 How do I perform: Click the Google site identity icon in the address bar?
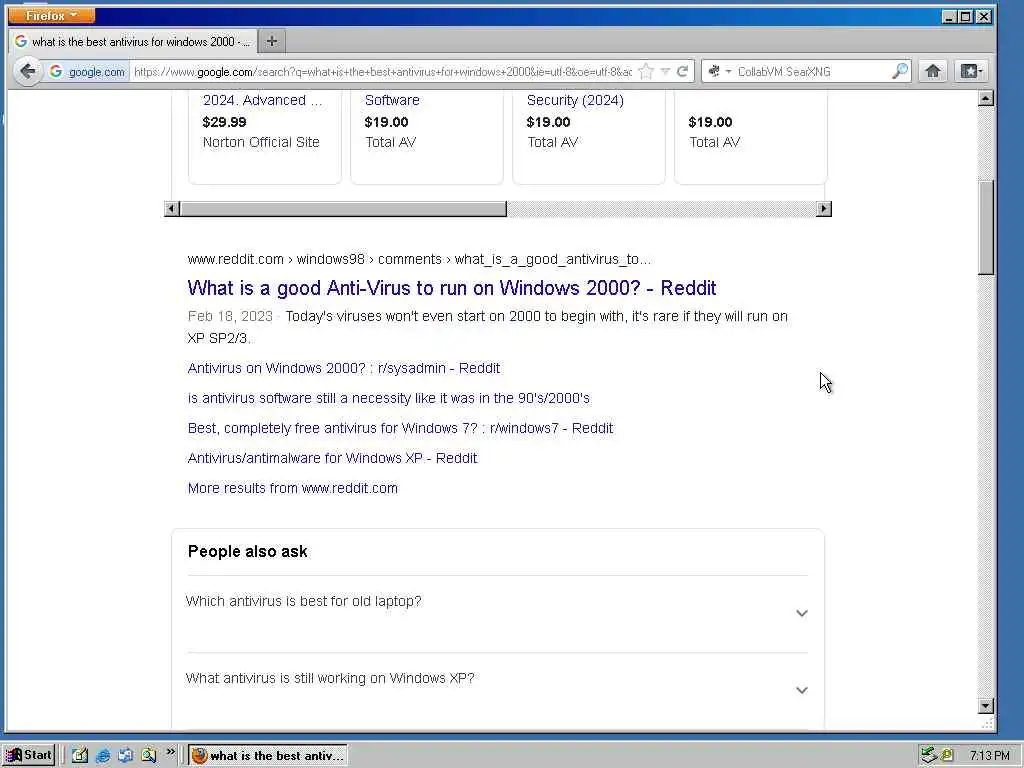56,71
